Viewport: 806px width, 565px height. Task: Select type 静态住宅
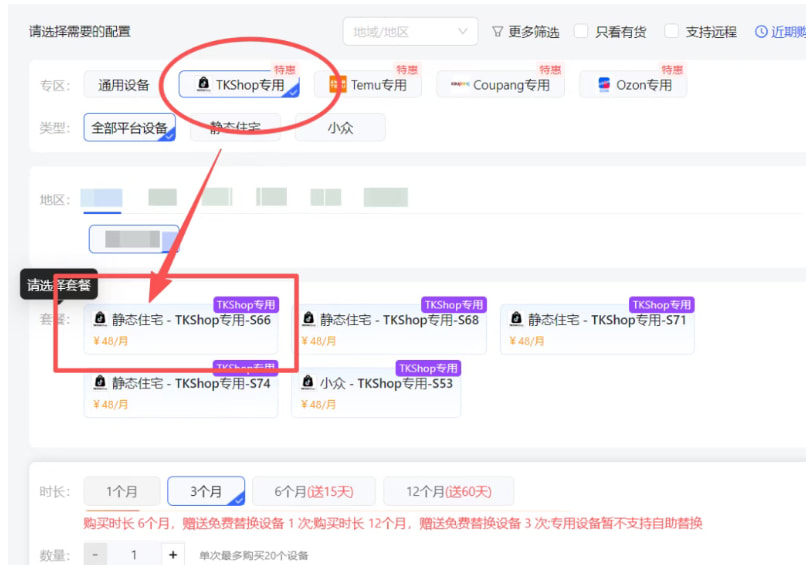click(235, 127)
